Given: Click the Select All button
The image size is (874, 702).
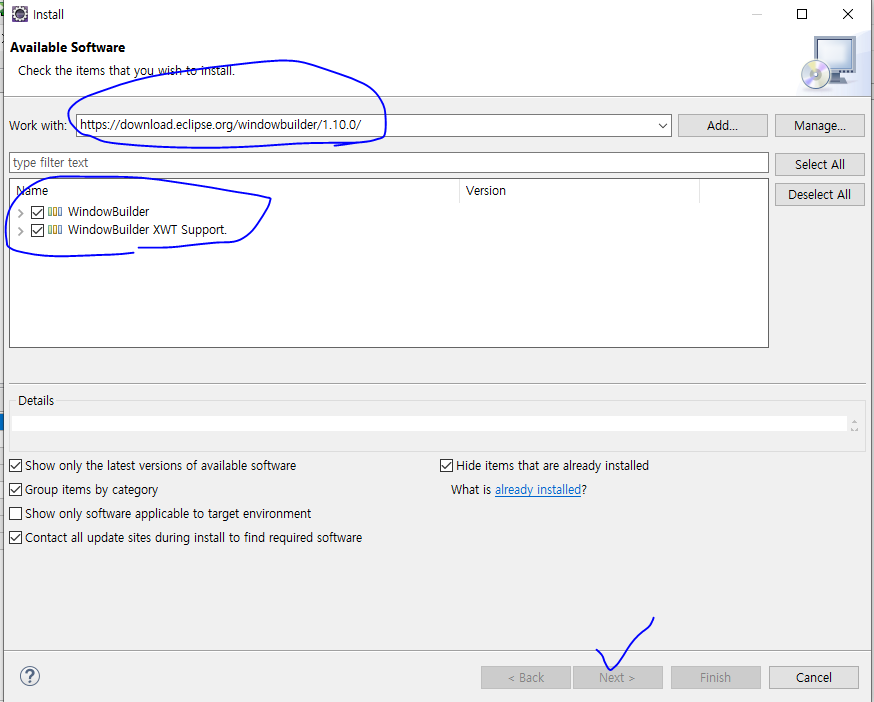Looking at the screenshot, I should pyautogui.click(x=819, y=164).
